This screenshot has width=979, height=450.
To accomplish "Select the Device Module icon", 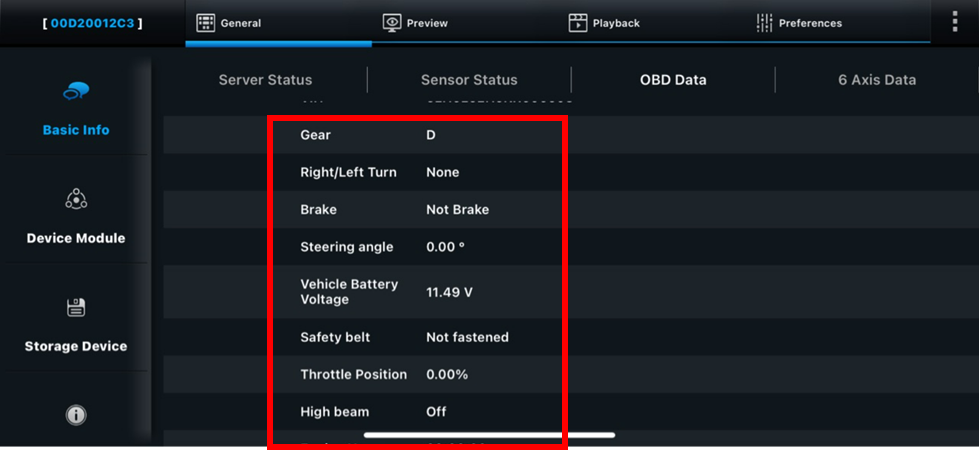I will click(76, 198).
